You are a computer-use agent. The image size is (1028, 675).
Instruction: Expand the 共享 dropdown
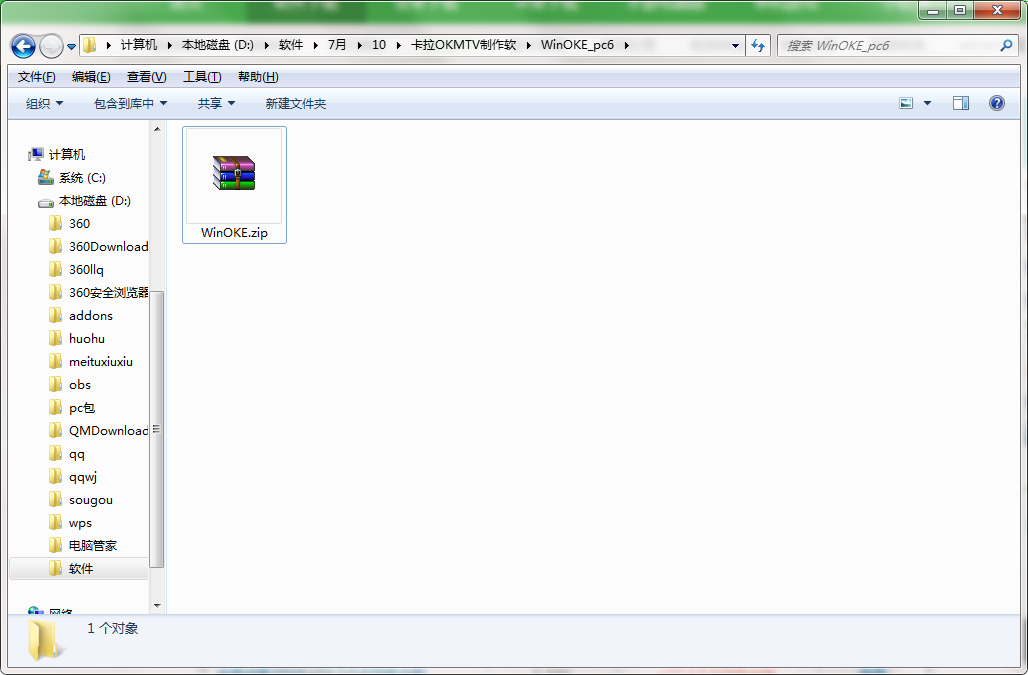216,104
